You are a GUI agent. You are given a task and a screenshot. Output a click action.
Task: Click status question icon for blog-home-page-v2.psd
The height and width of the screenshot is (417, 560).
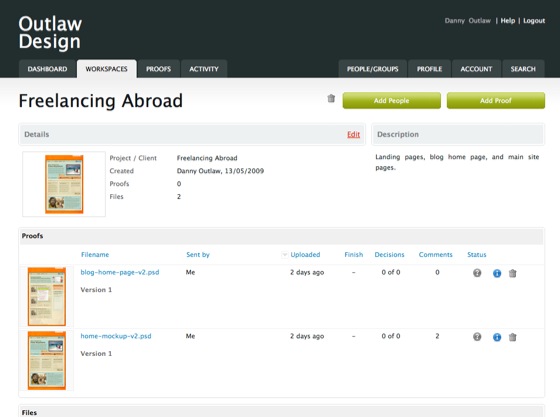pos(477,273)
